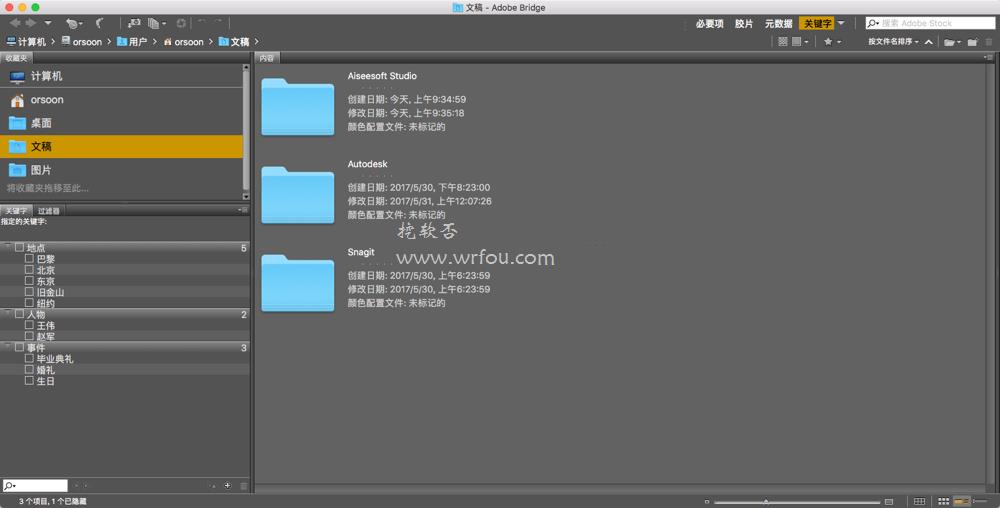
Task: Open the parent and favorites history dropdown
Action: pyautogui.click(x=48, y=23)
